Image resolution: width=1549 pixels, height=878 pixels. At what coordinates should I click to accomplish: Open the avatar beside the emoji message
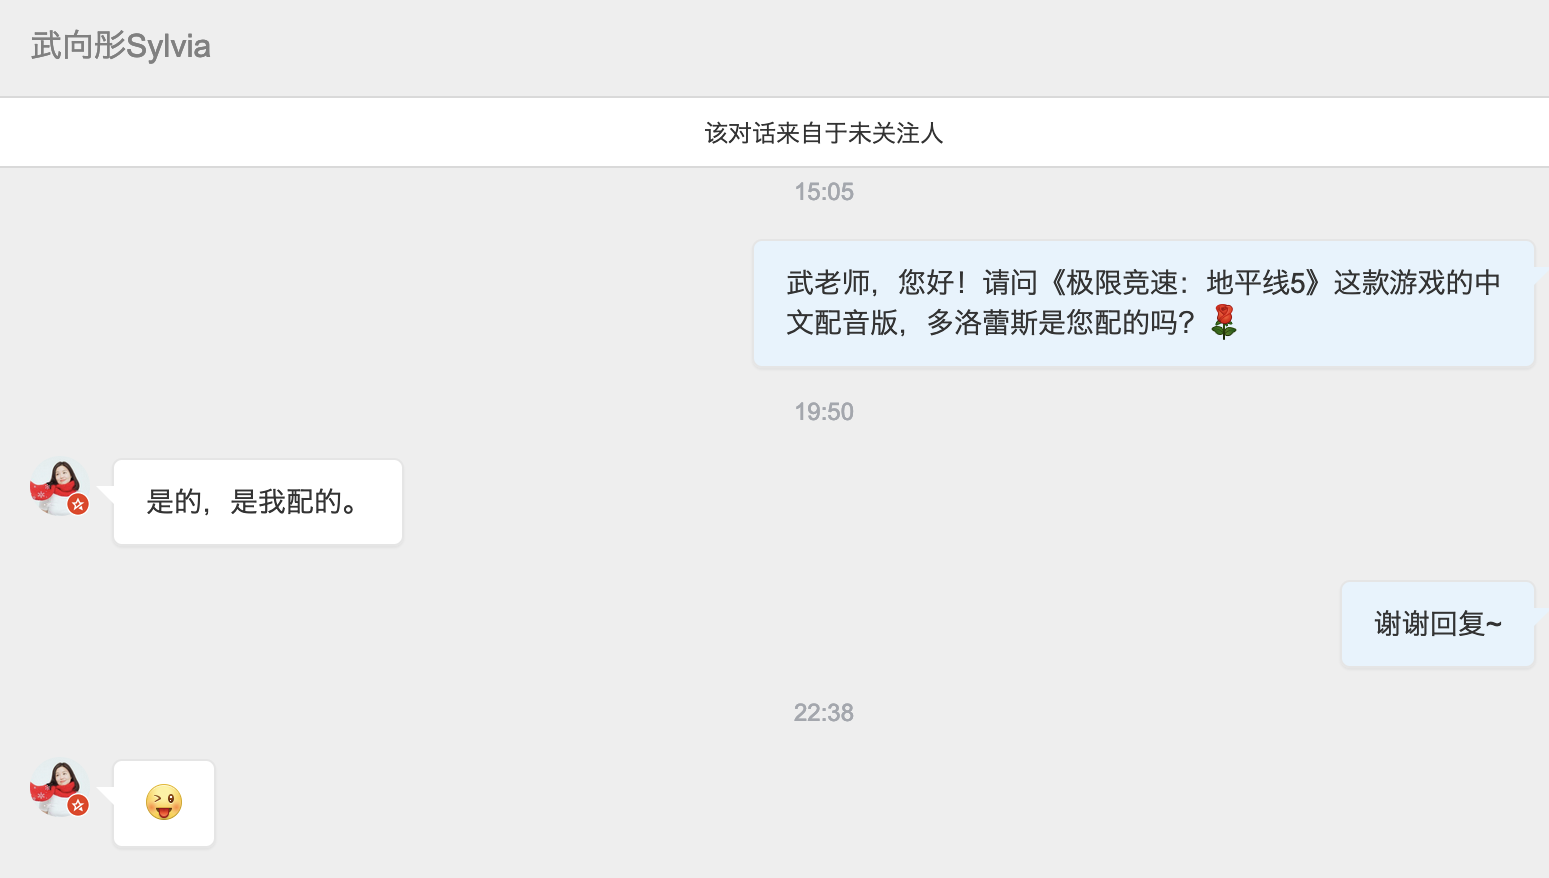[60, 788]
